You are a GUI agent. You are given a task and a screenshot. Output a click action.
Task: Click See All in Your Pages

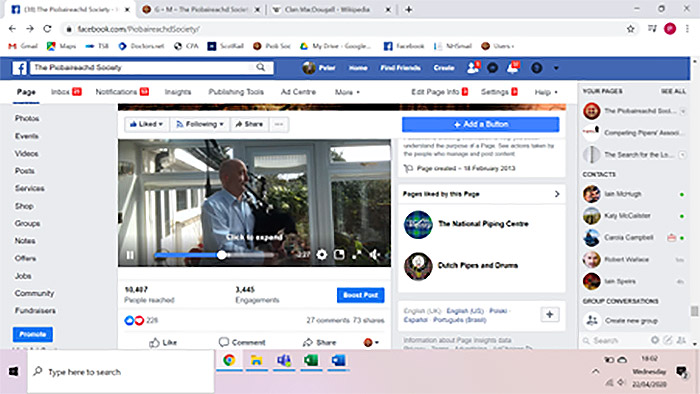coord(673,91)
